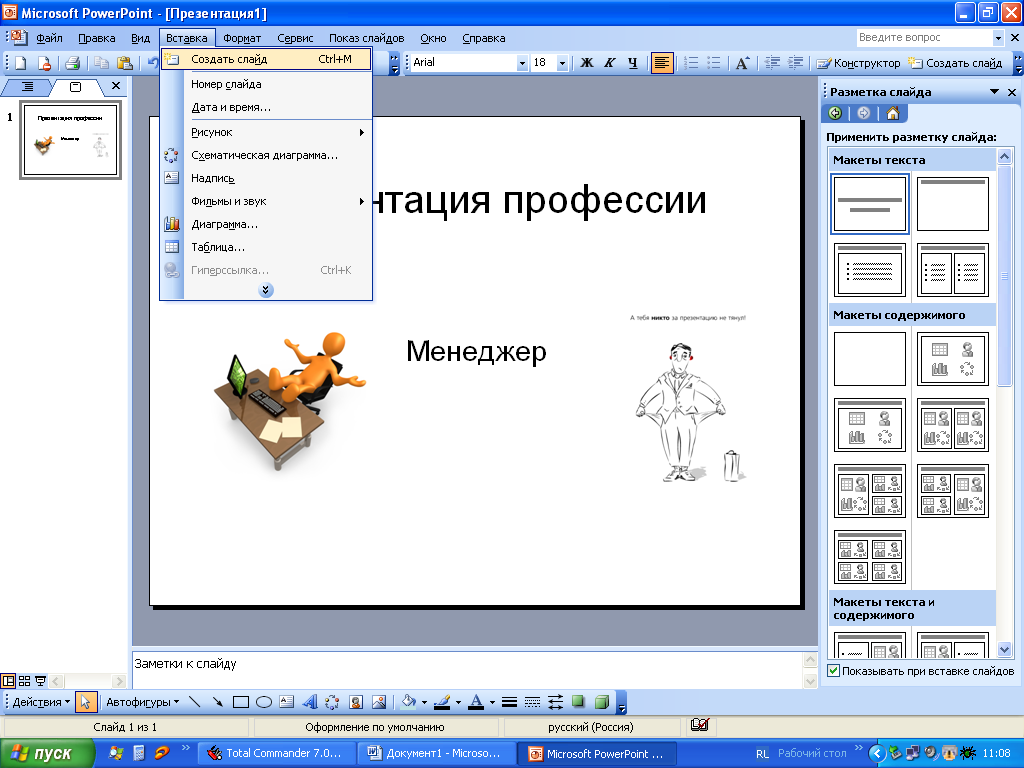Go to task pane home icon
This screenshot has height=768, width=1024.
coord(893,113)
